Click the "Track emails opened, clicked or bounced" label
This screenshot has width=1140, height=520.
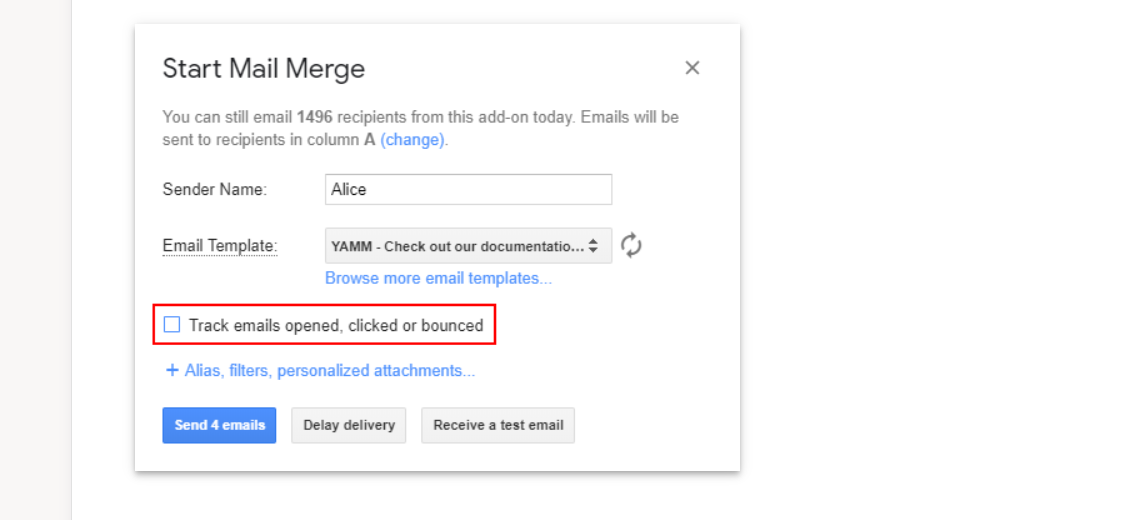click(335, 325)
